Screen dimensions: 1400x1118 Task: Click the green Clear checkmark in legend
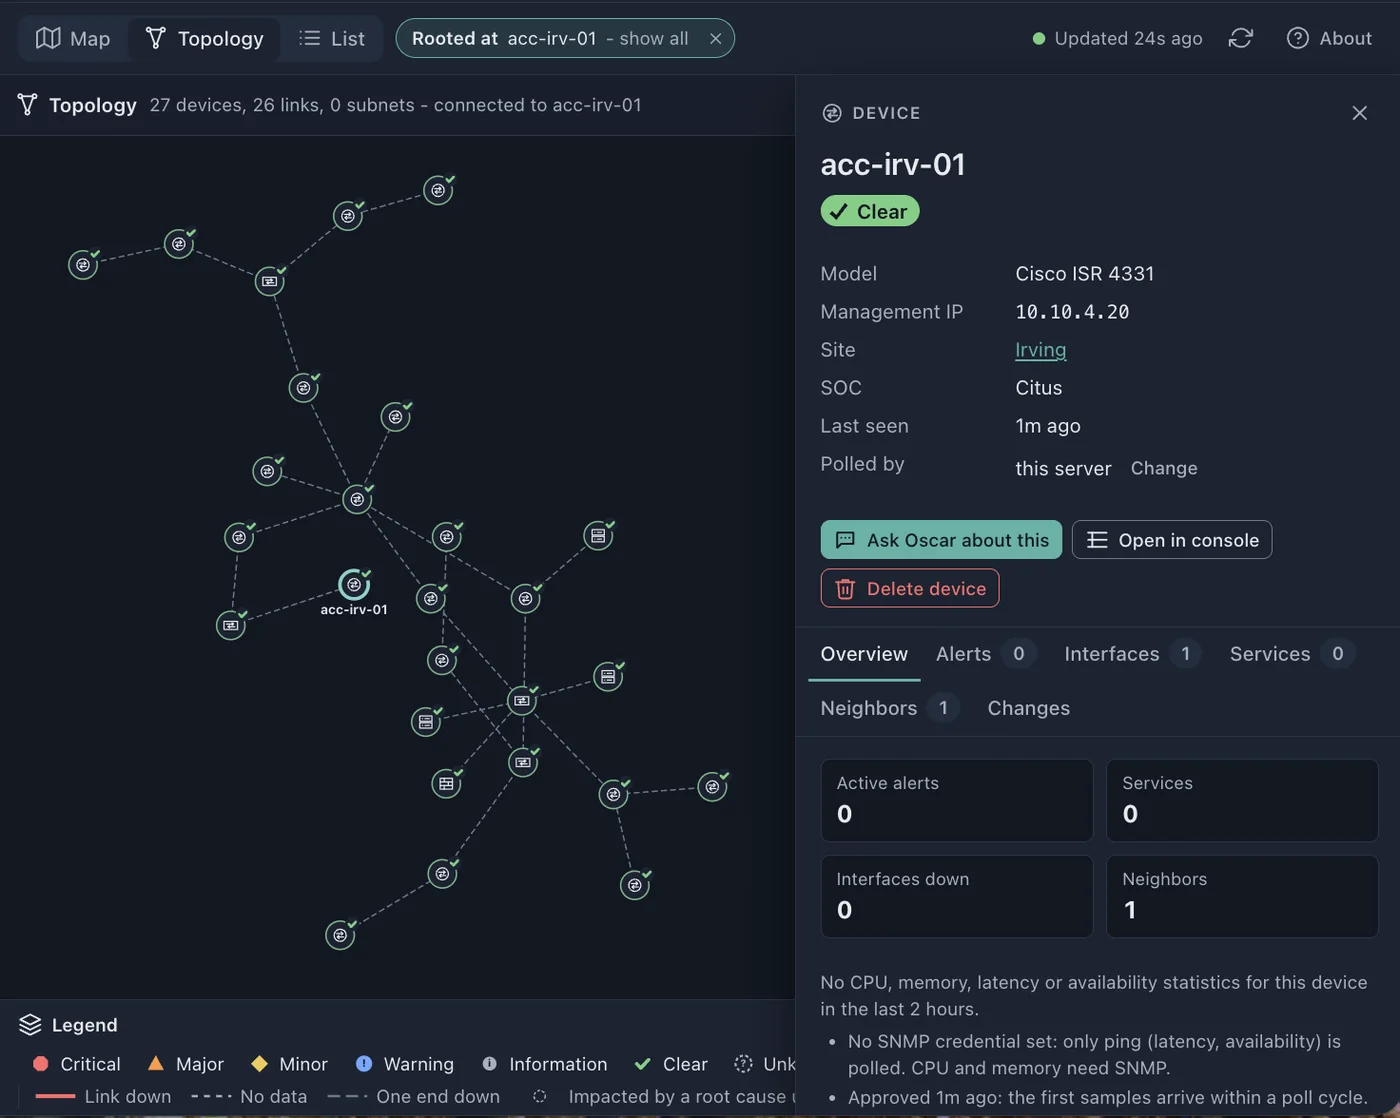point(643,1064)
